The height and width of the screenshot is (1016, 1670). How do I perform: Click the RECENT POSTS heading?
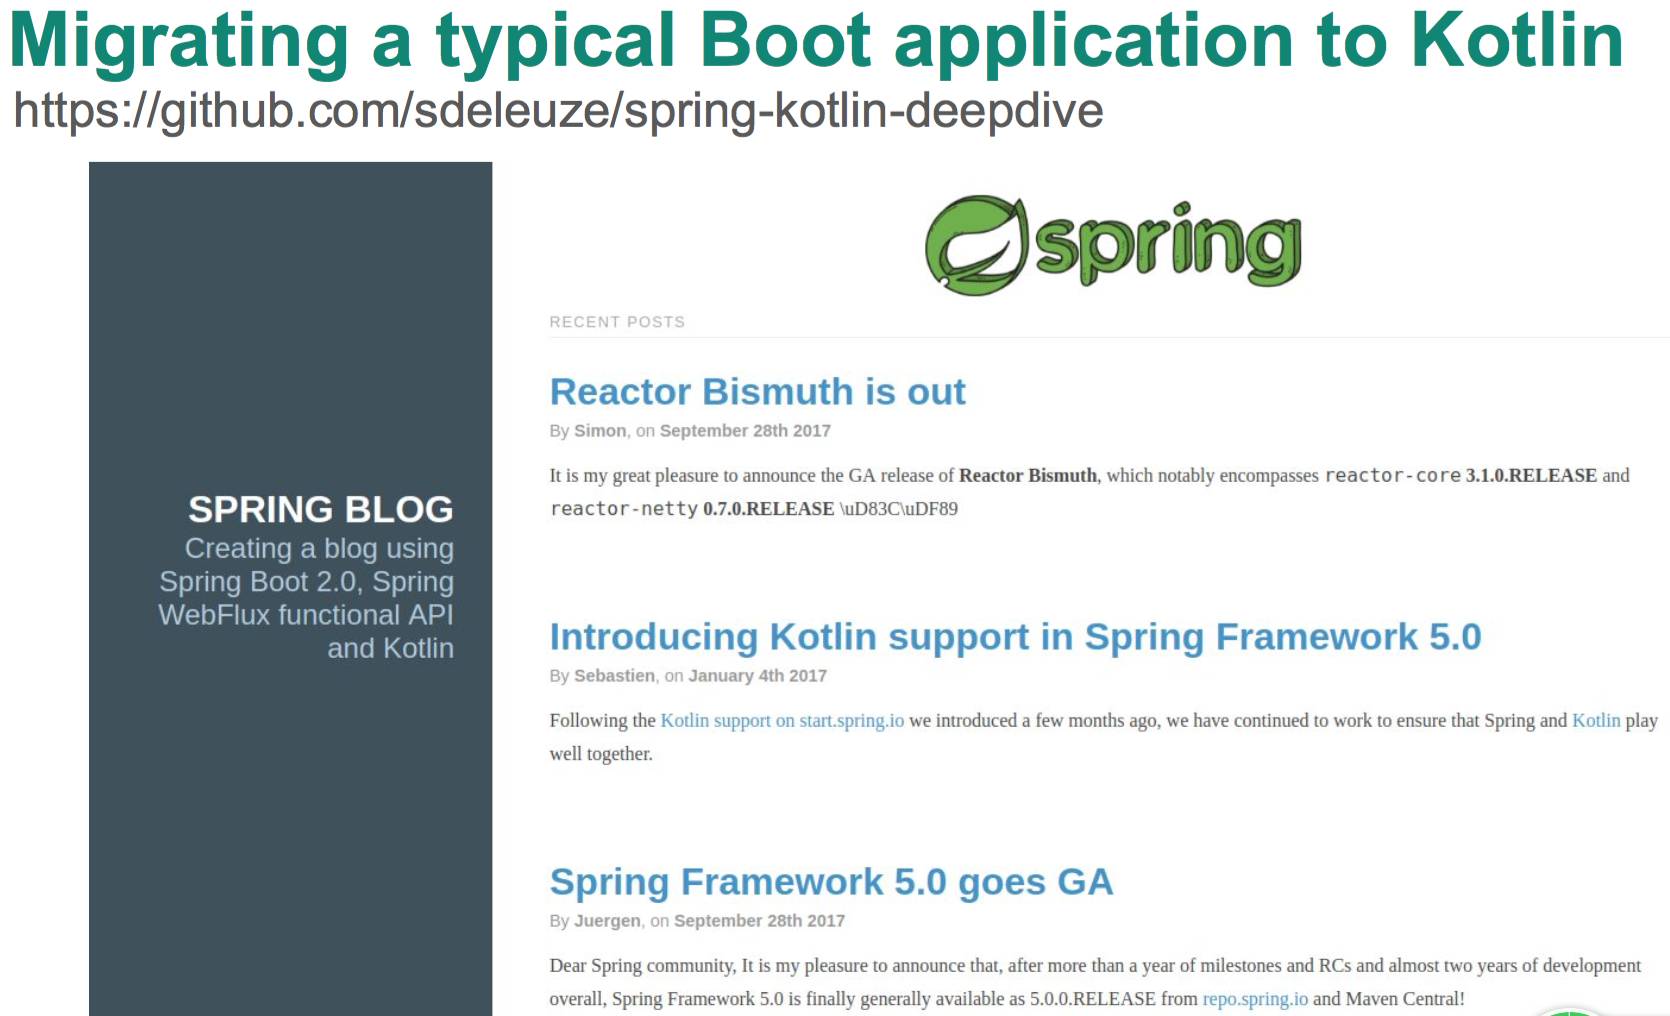click(x=617, y=322)
